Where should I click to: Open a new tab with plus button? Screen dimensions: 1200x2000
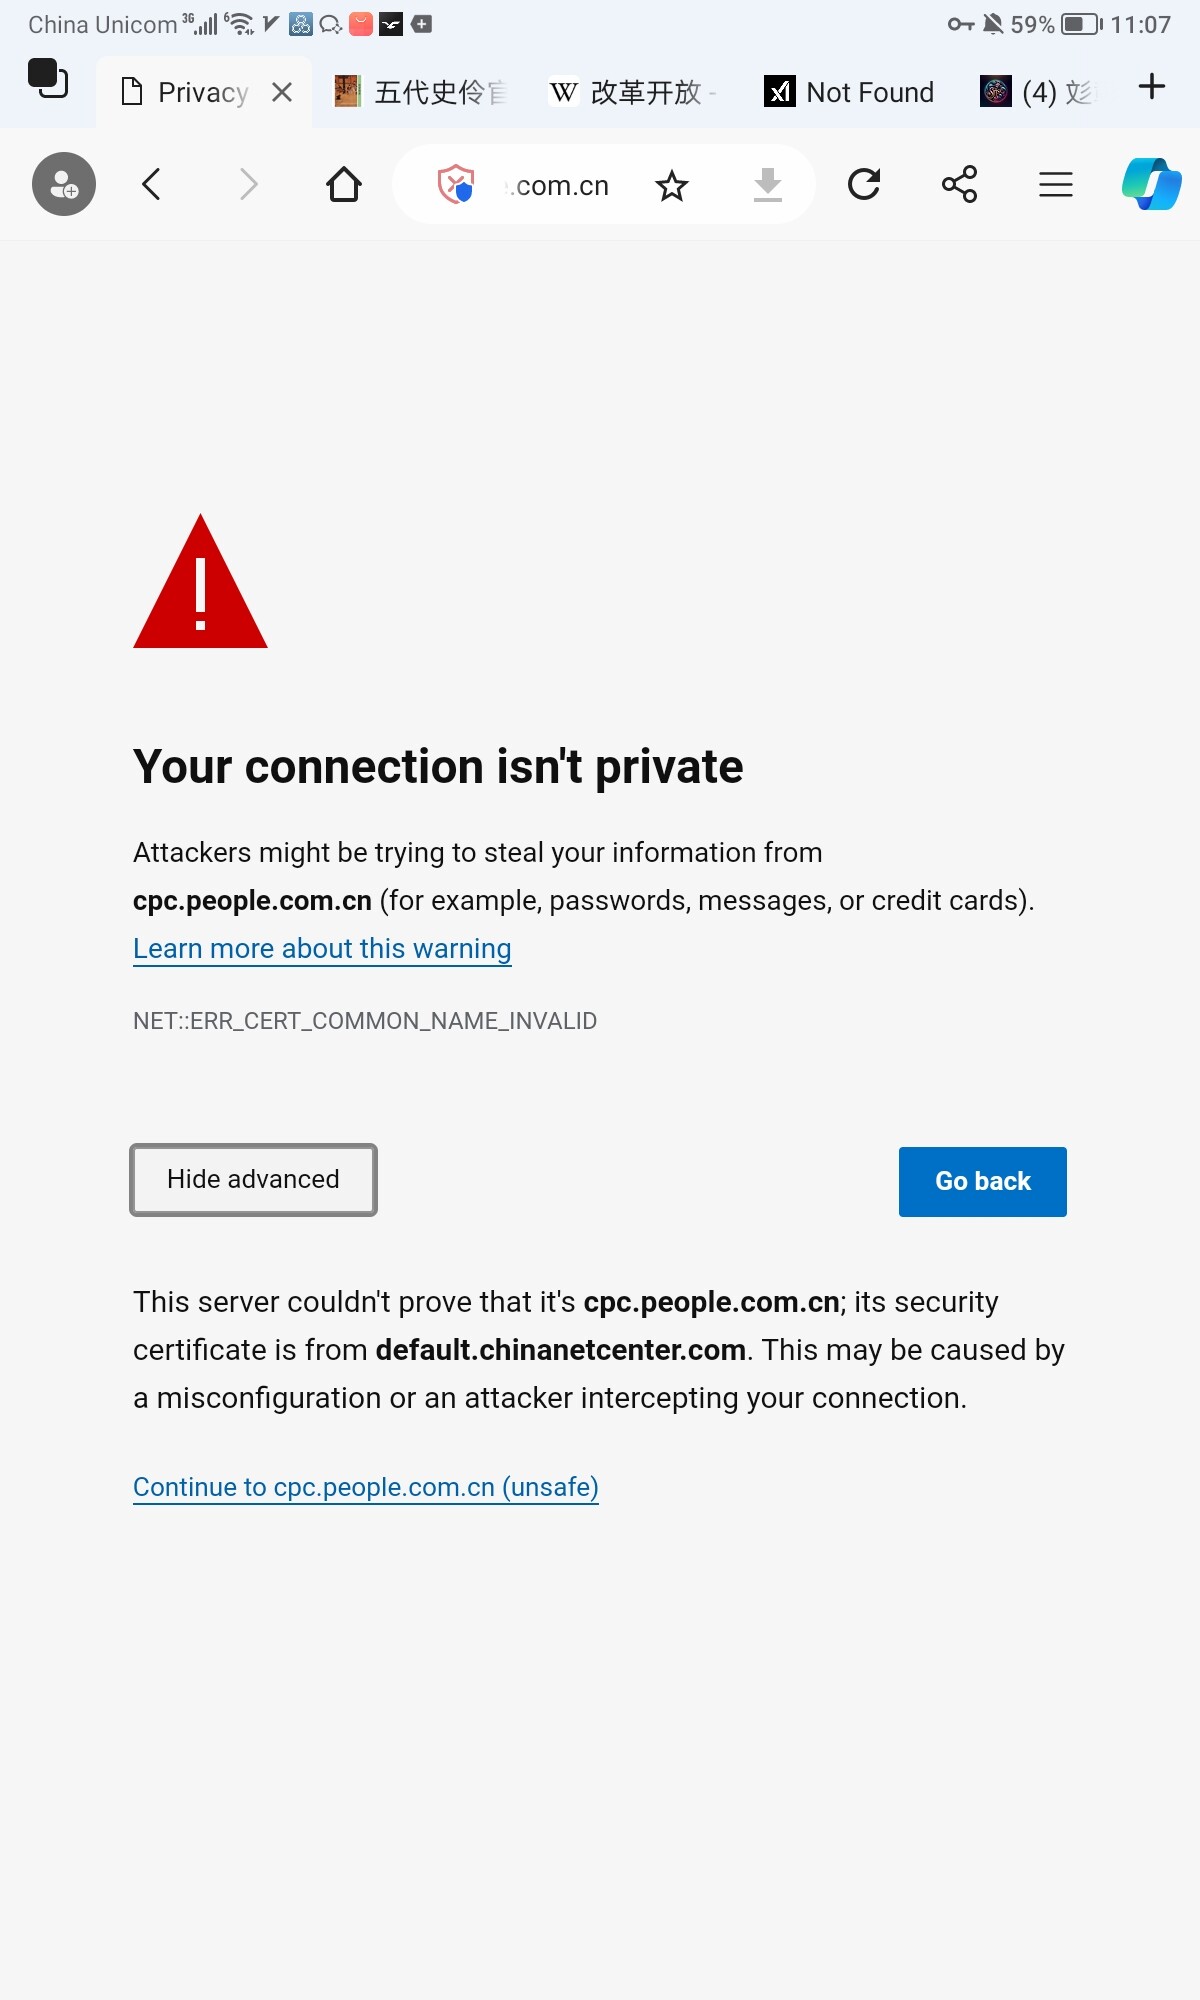[1152, 86]
